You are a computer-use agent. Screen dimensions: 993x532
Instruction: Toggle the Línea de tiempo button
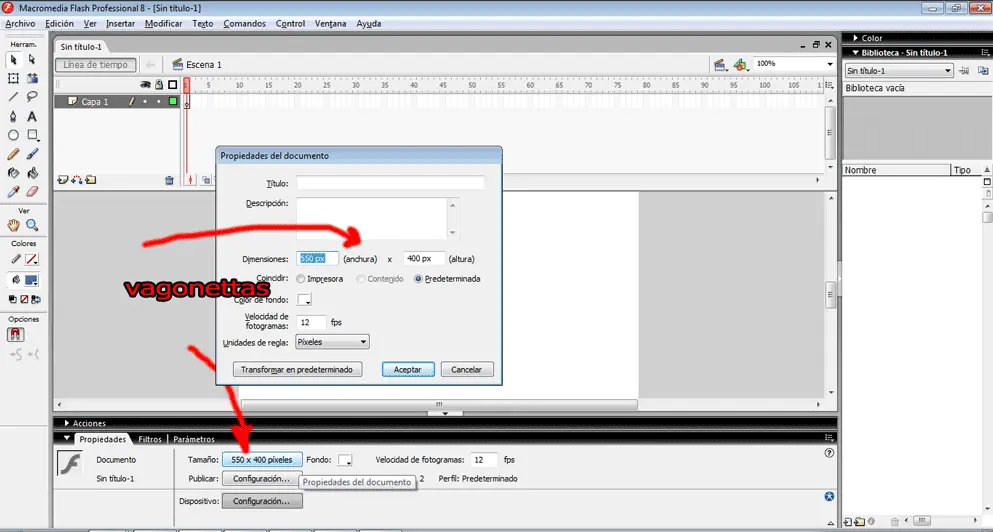tap(96, 65)
